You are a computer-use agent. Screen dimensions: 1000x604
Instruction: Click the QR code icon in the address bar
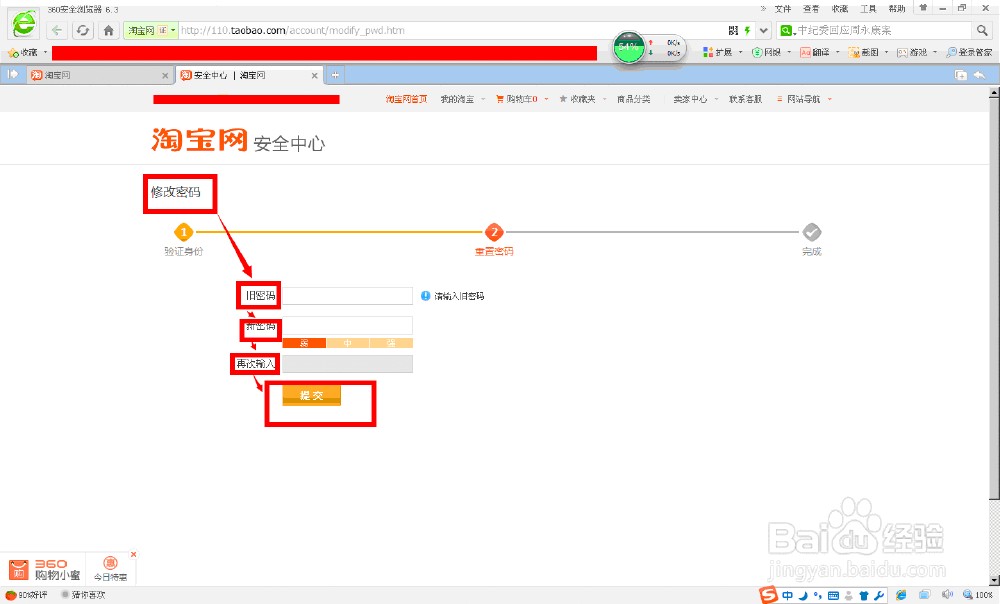(x=733, y=30)
